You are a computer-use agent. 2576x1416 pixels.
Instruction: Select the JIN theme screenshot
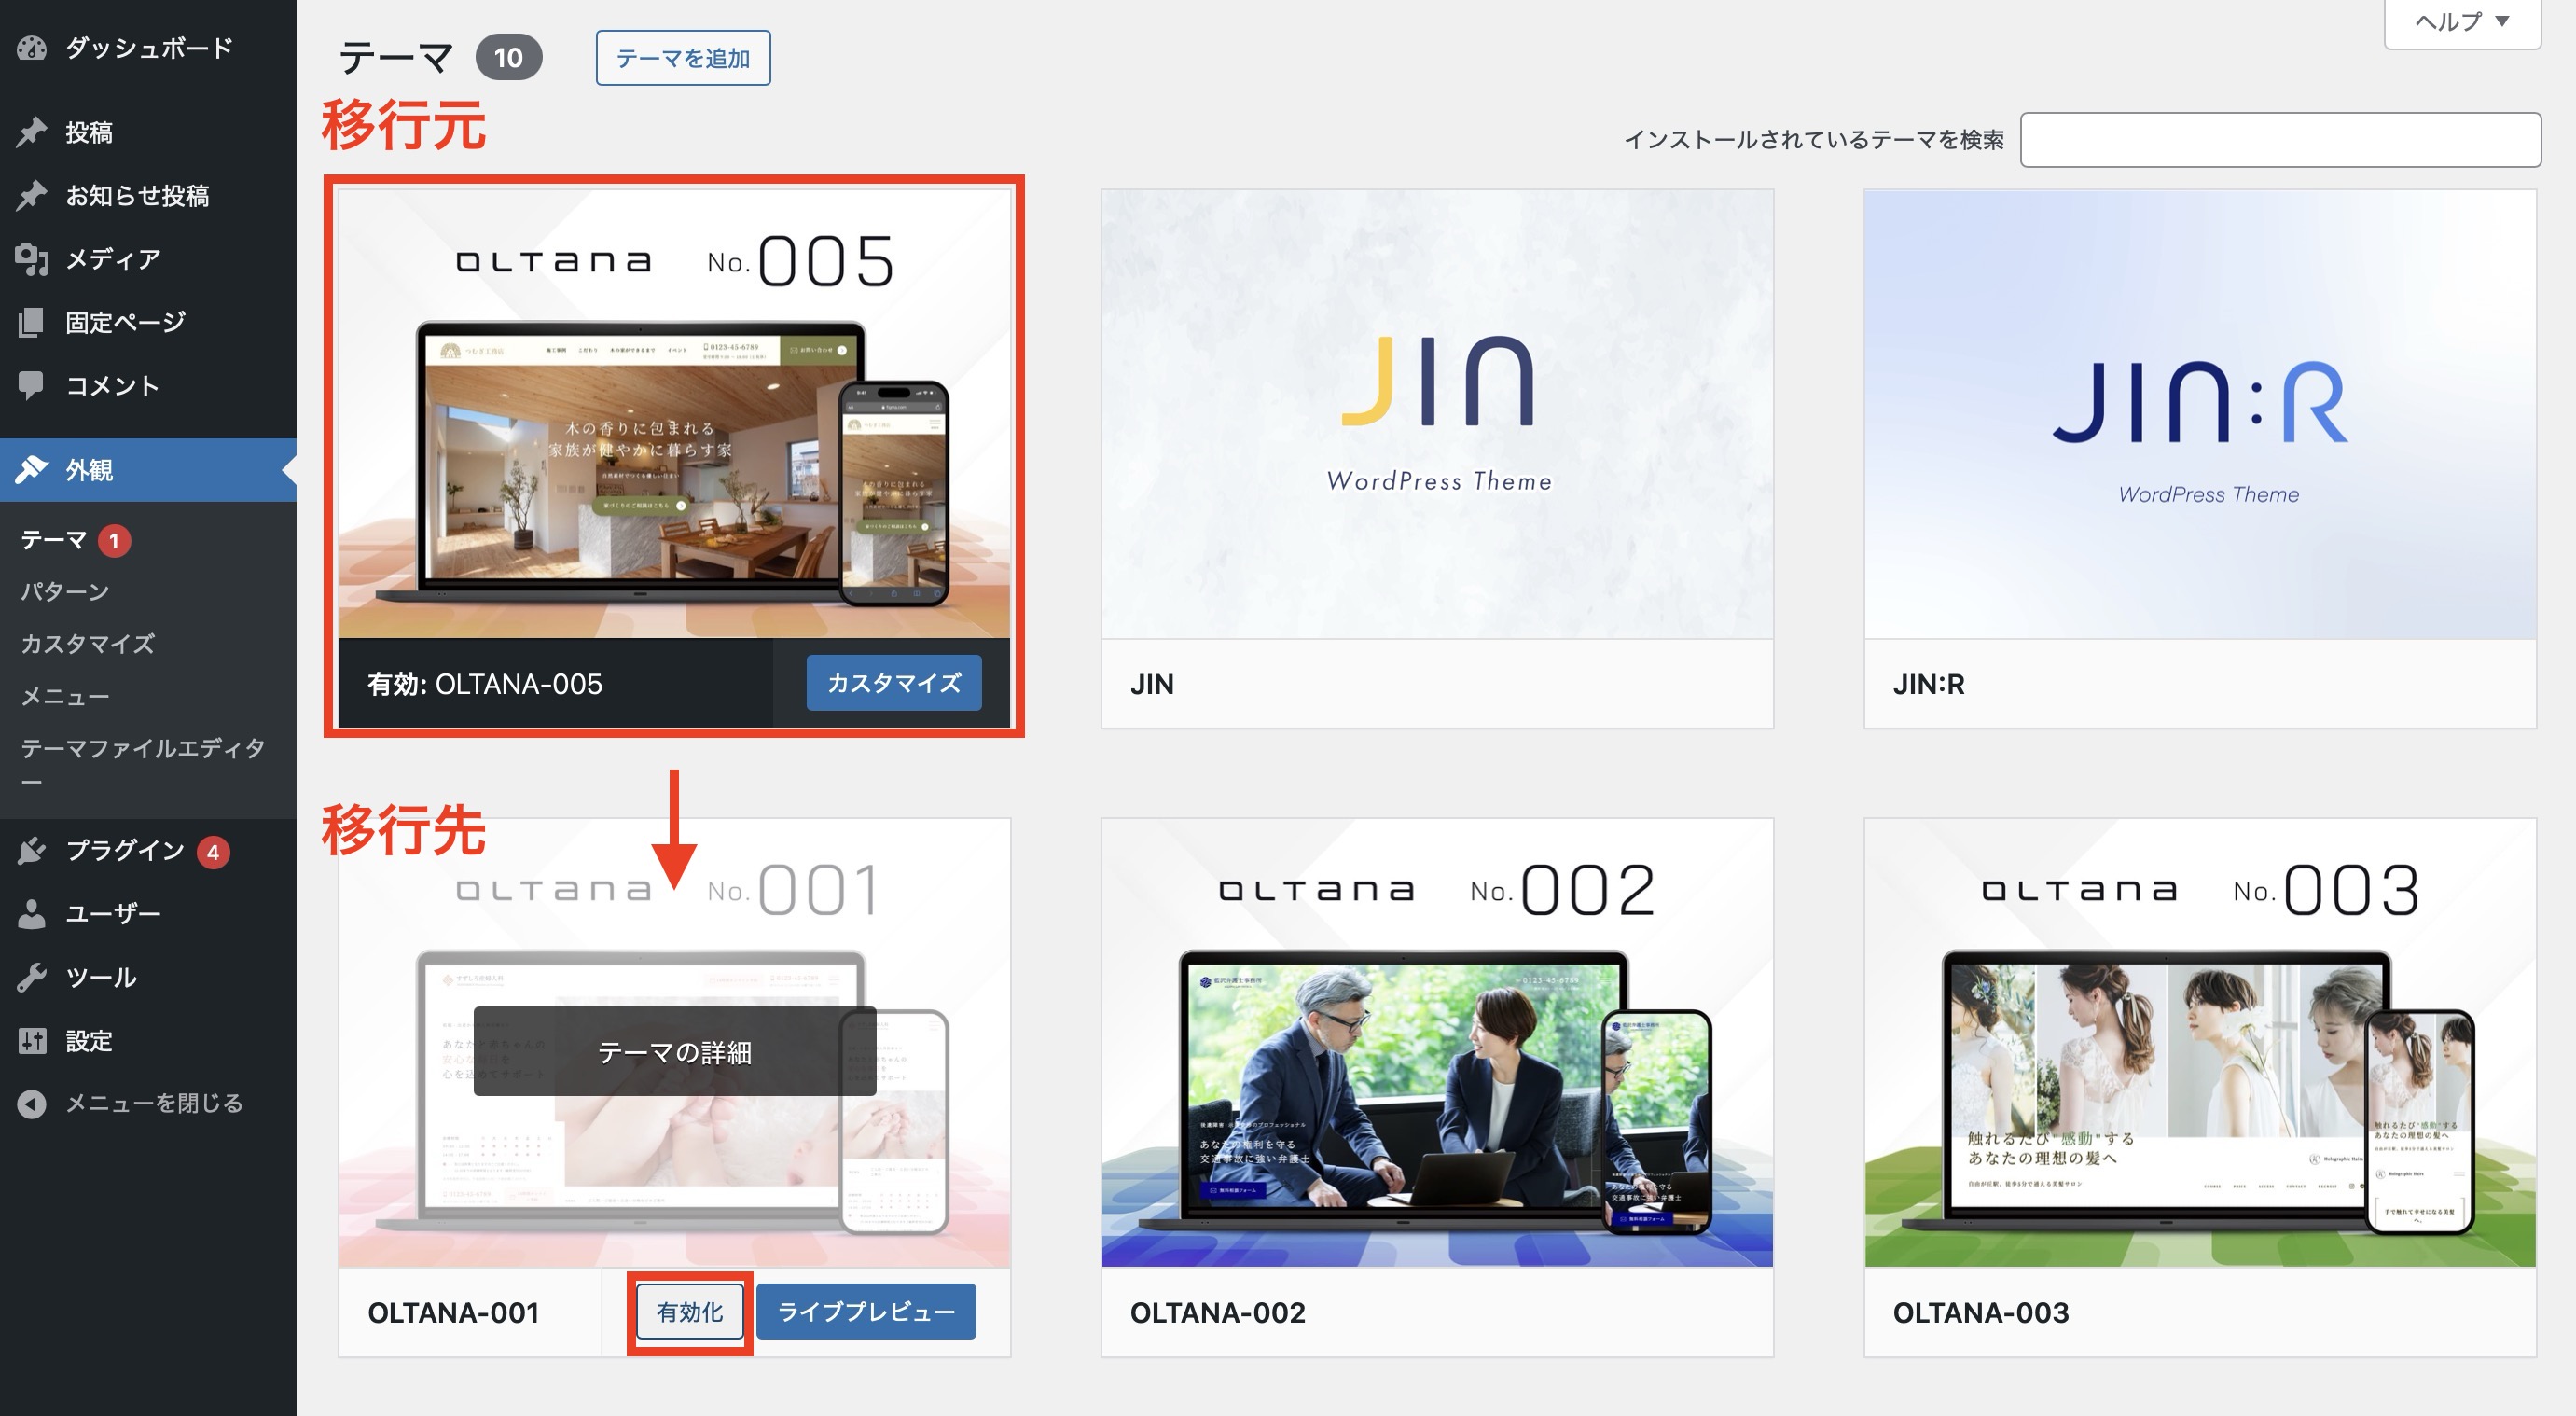point(1438,414)
